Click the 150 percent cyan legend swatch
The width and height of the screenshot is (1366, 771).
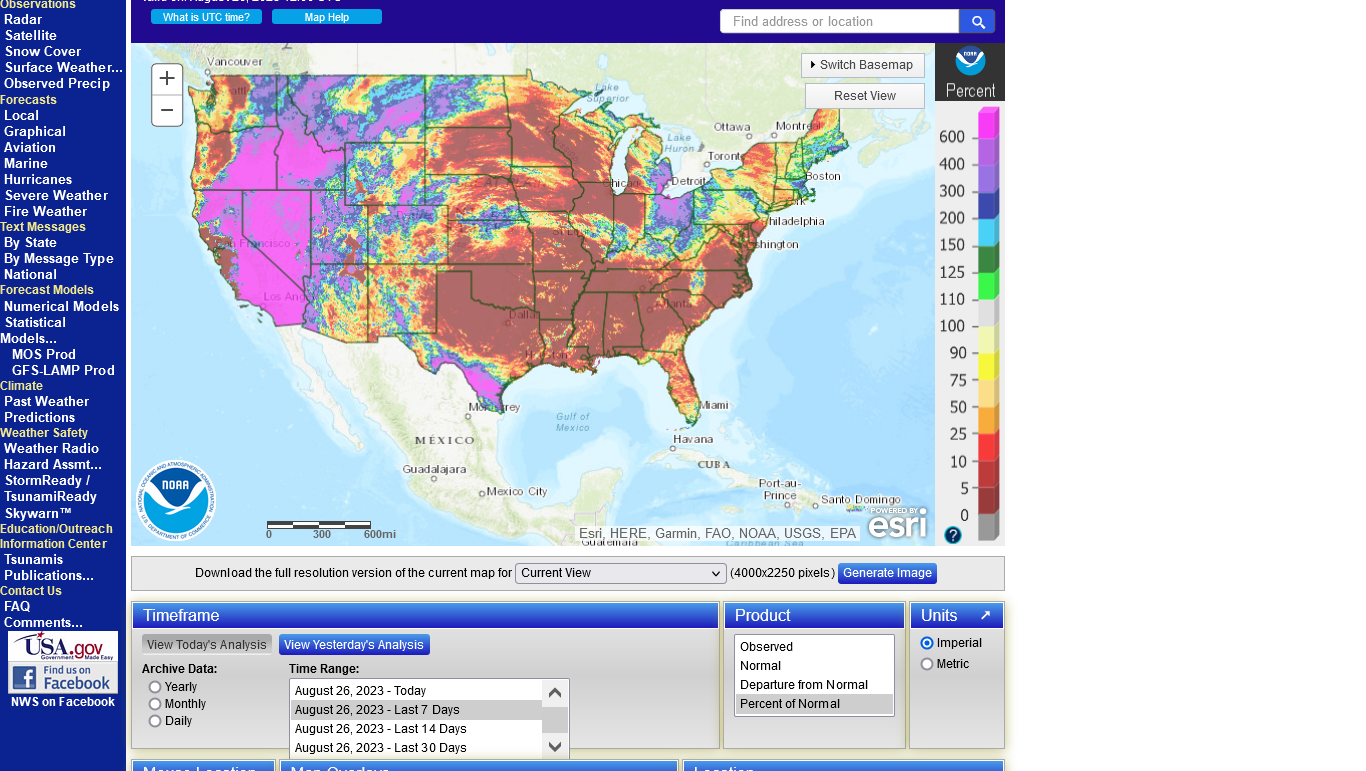tap(987, 233)
